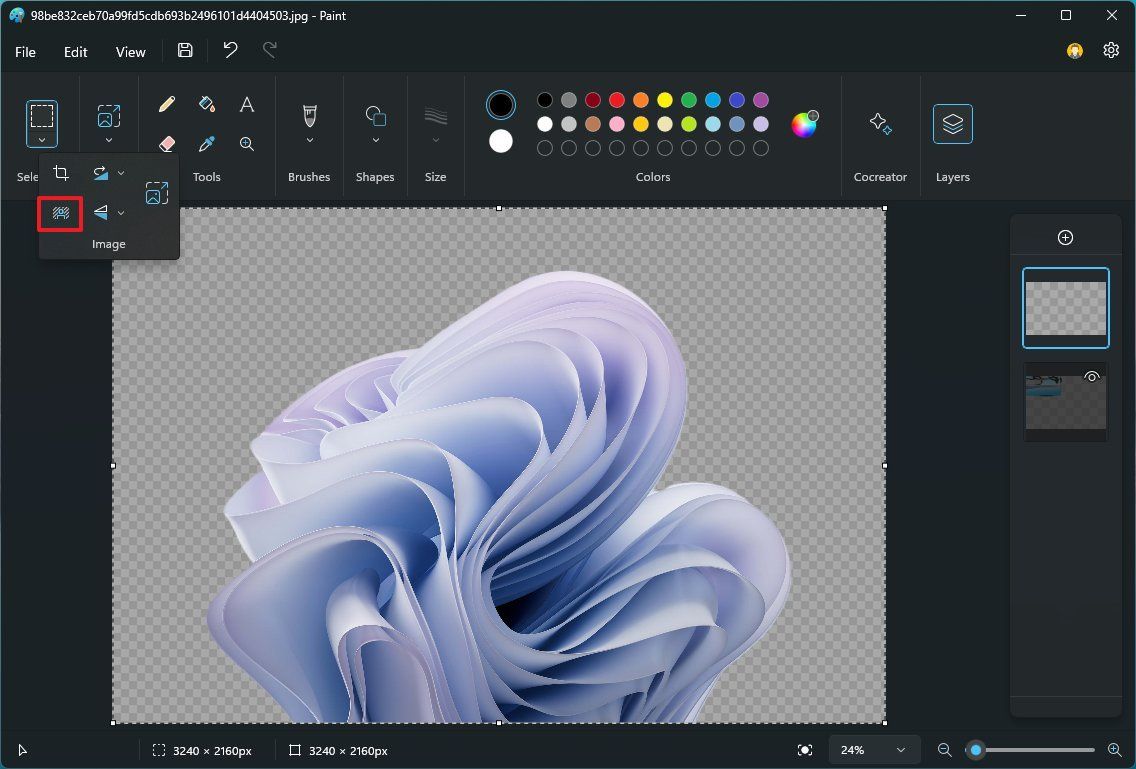The image size is (1136, 769).
Task: Select the Text tool
Action: pos(246,103)
